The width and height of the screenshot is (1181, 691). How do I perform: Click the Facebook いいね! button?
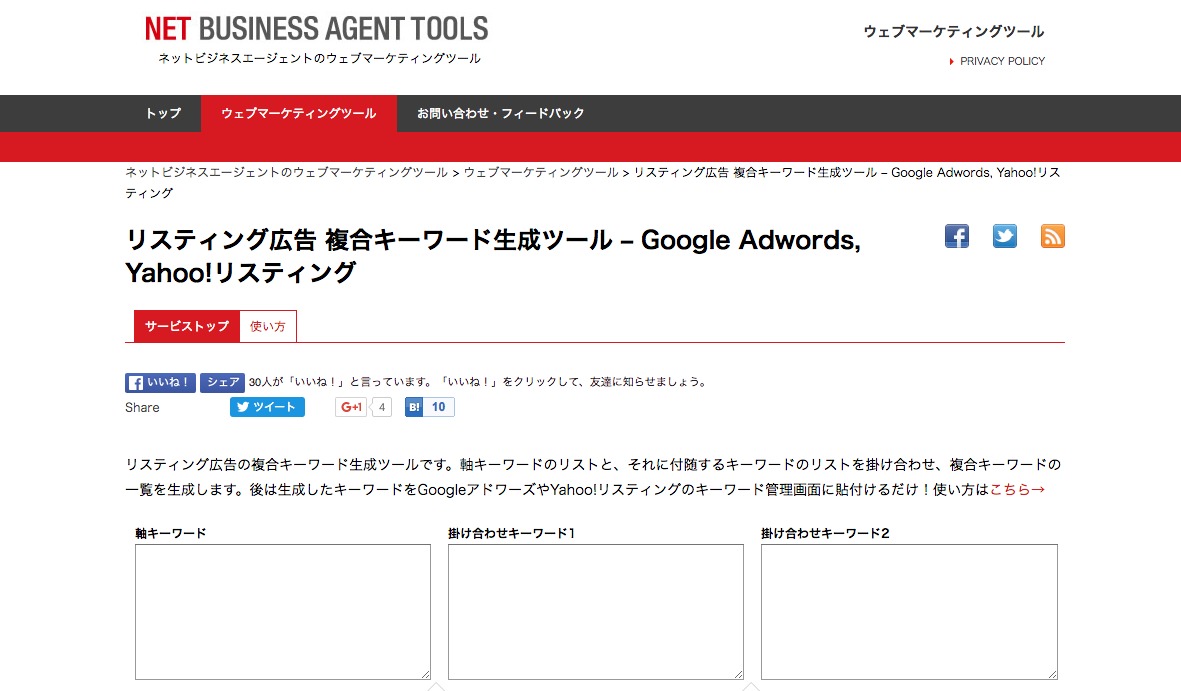[x=160, y=382]
